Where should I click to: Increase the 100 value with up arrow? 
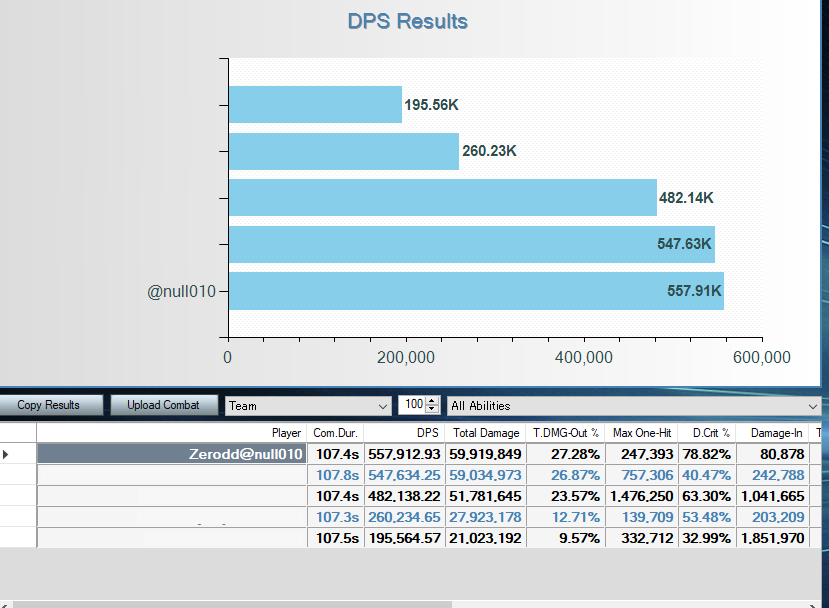click(432, 401)
